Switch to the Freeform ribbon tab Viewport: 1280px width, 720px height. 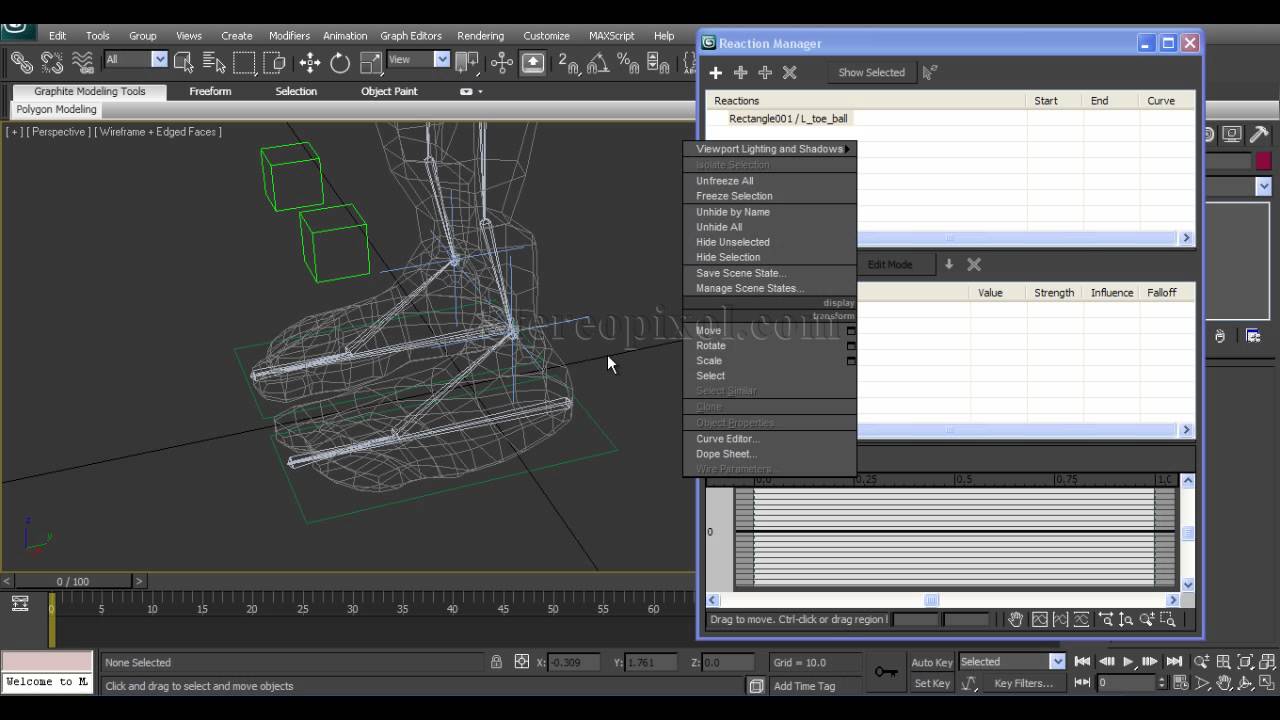pyautogui.click(x=210, y=91)
